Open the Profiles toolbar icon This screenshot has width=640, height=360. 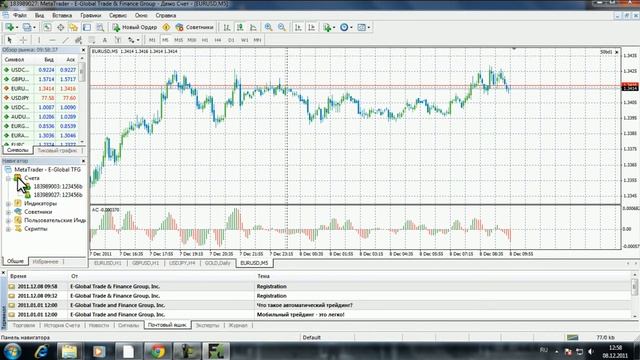pyautogui.click(x=27, y=27)
